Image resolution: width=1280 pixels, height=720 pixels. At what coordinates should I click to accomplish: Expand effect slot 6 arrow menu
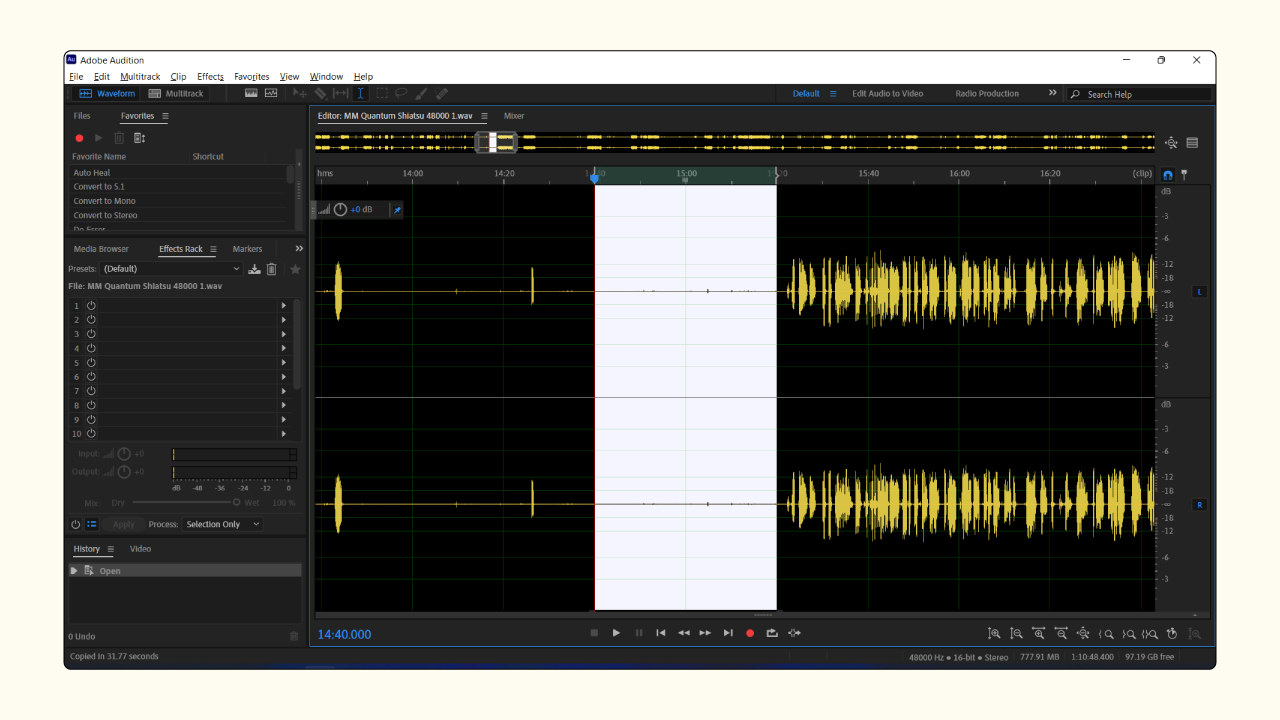click(283, 377)
